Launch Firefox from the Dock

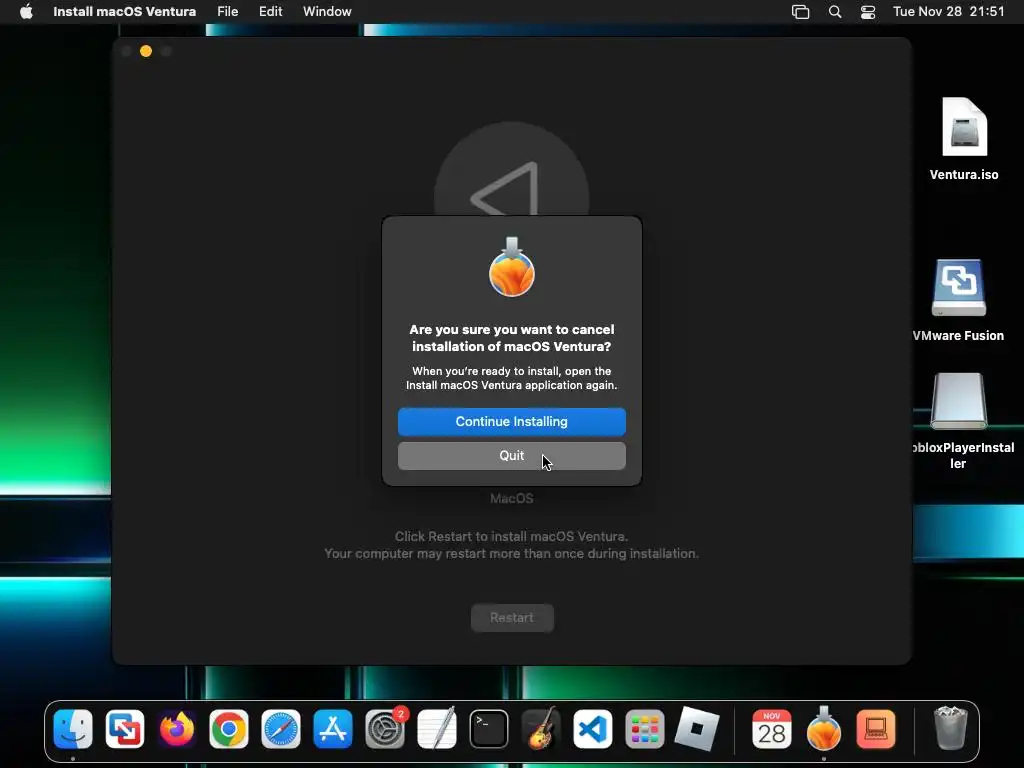click(x=177, y=729)
